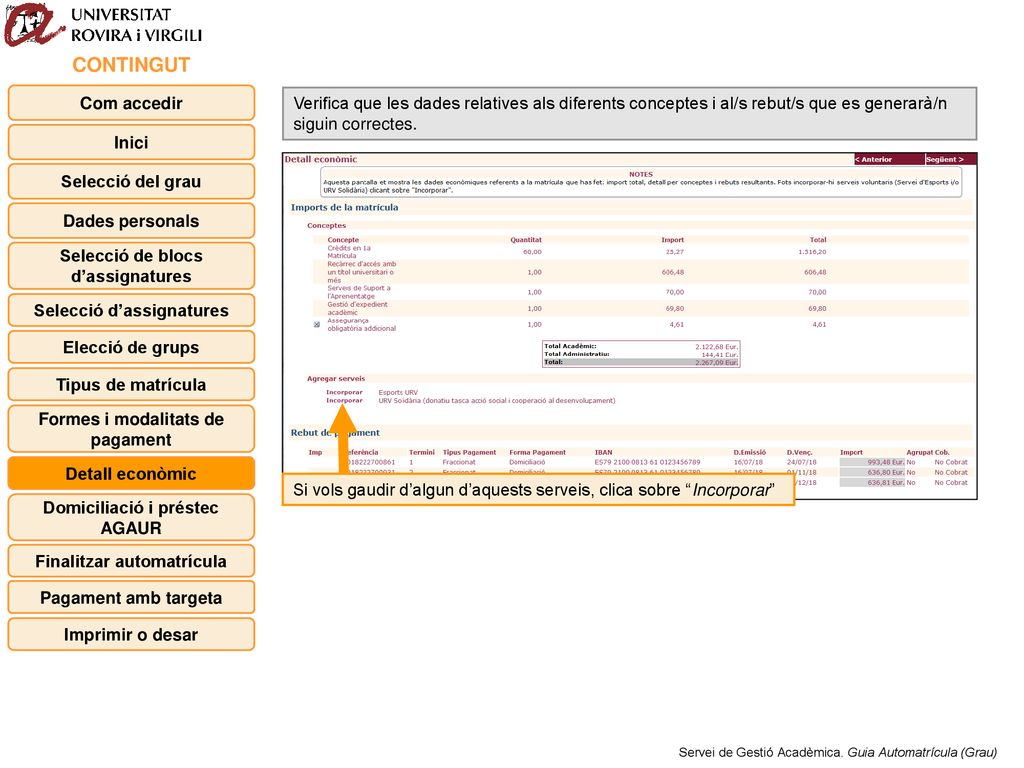
Task: Click the NOTES box title
Action: (641, 174)
